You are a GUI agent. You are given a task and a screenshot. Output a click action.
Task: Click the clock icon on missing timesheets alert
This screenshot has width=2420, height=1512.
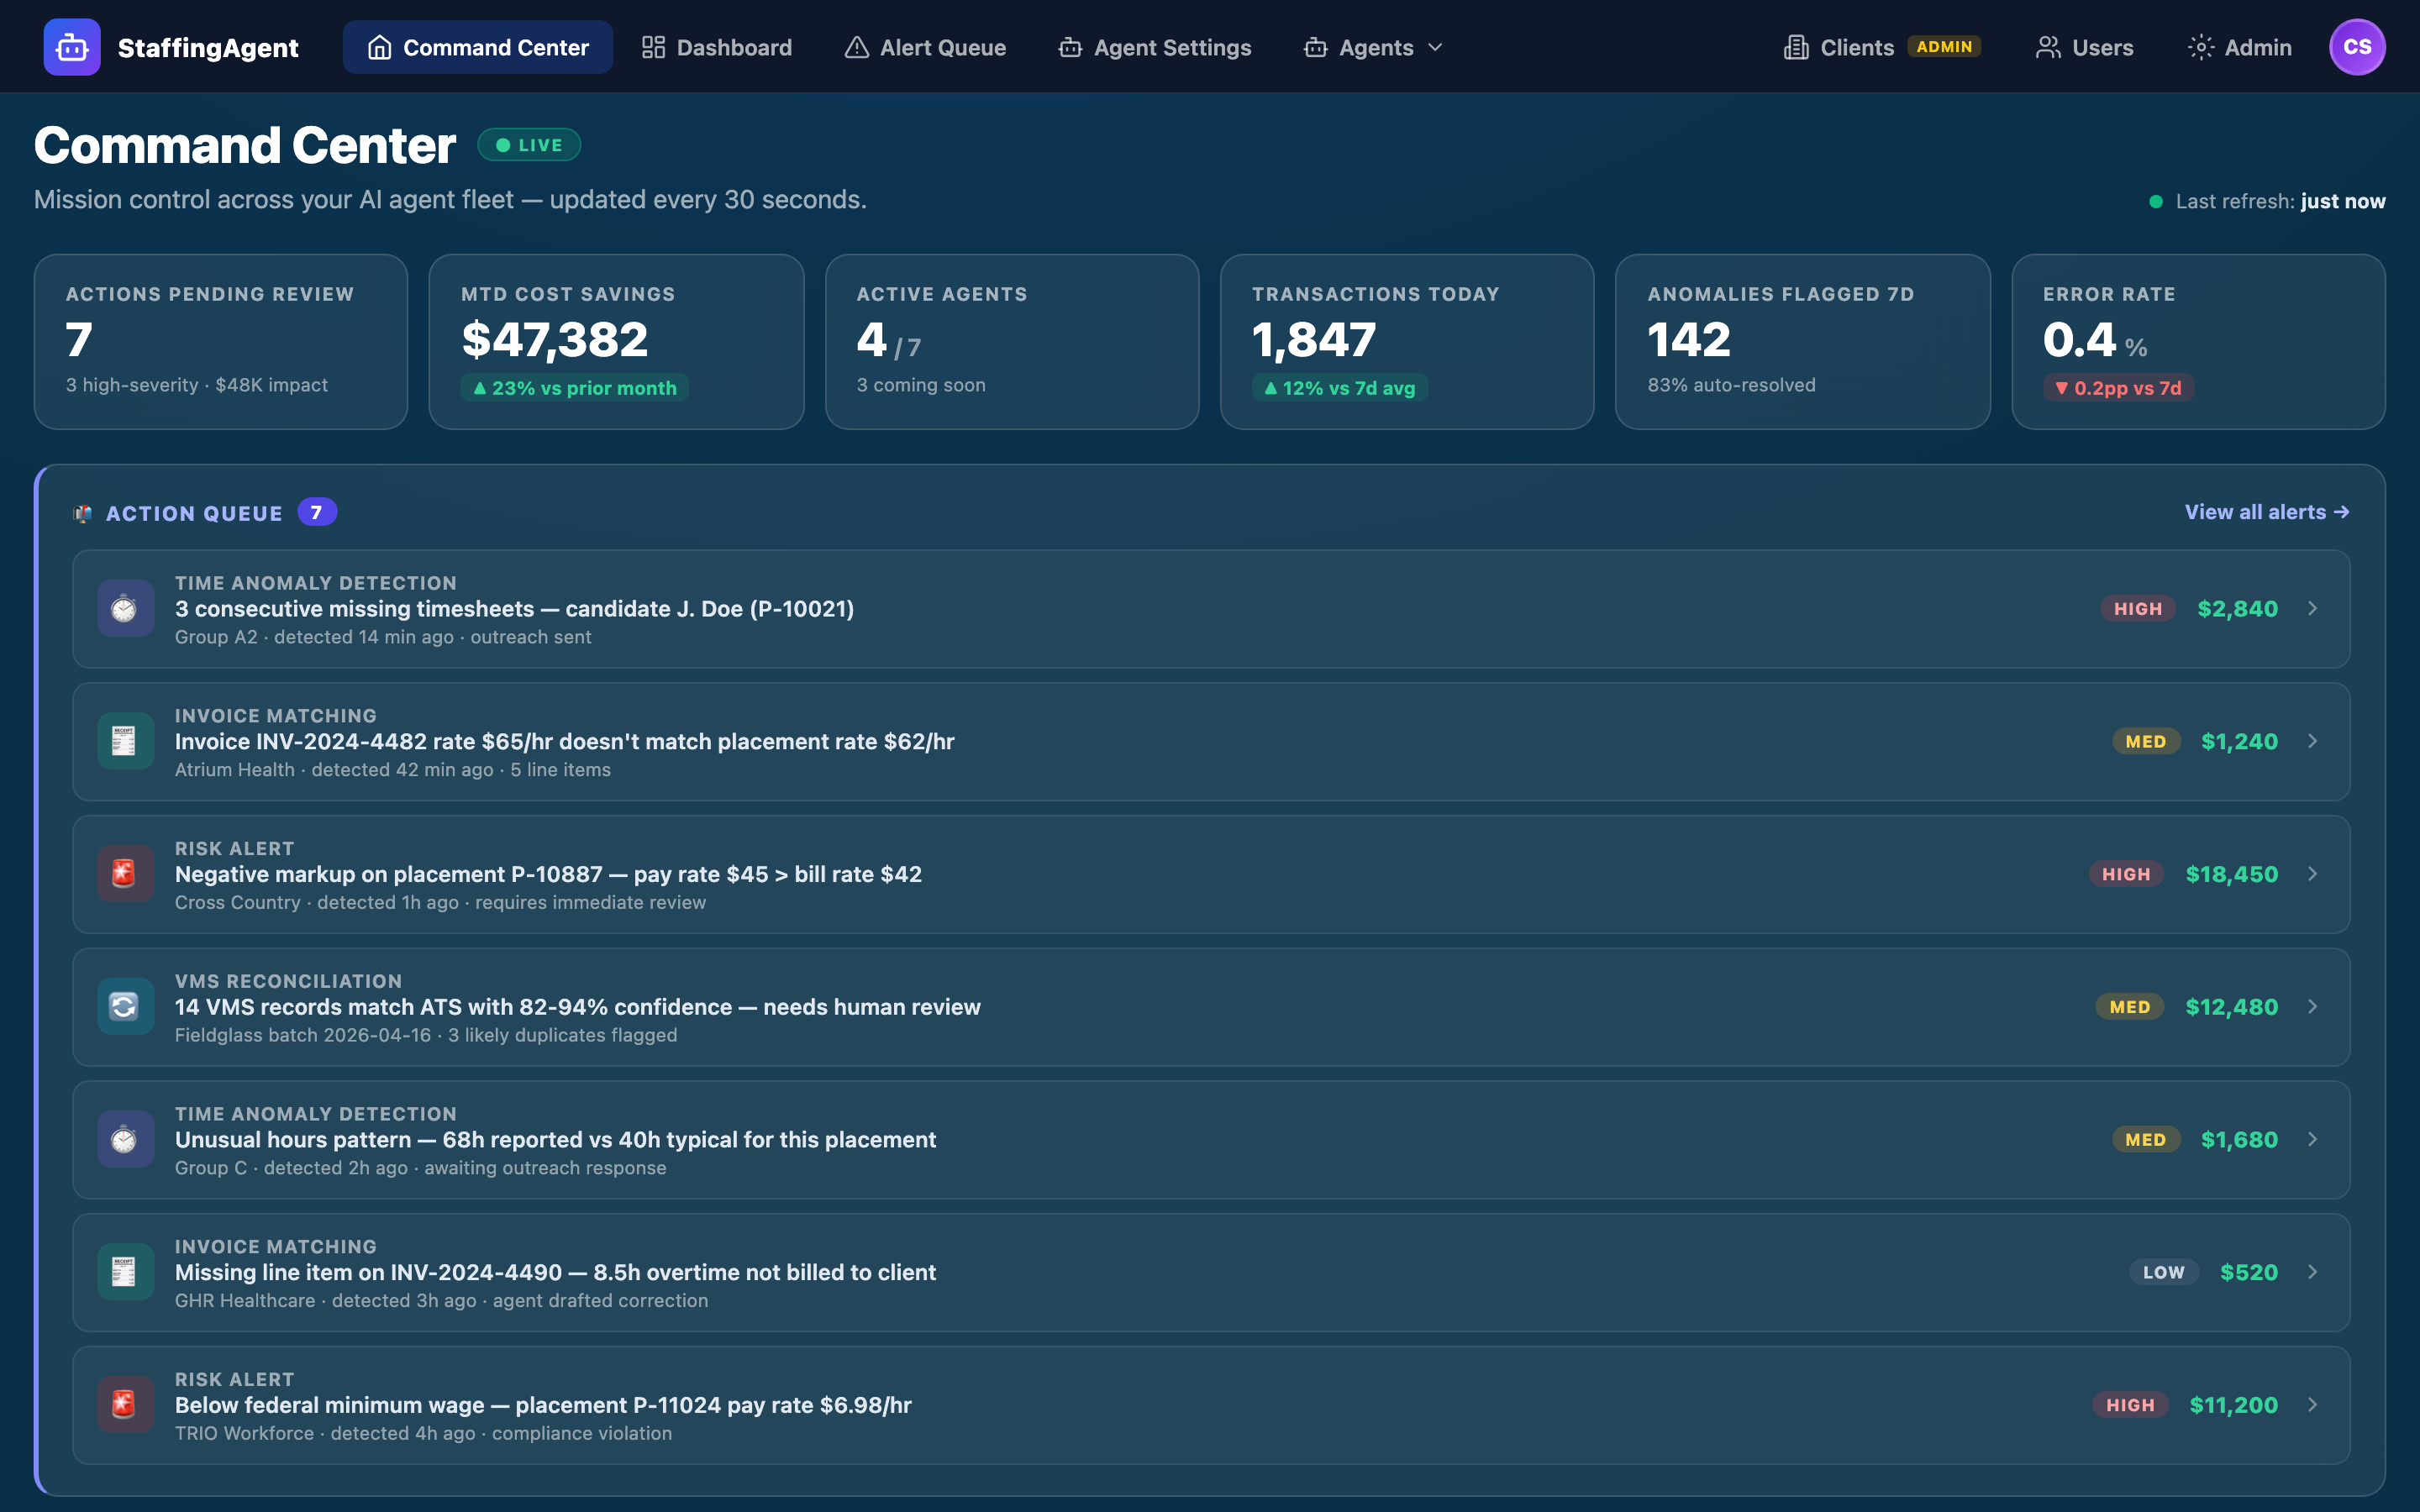[x=125, y=608]
